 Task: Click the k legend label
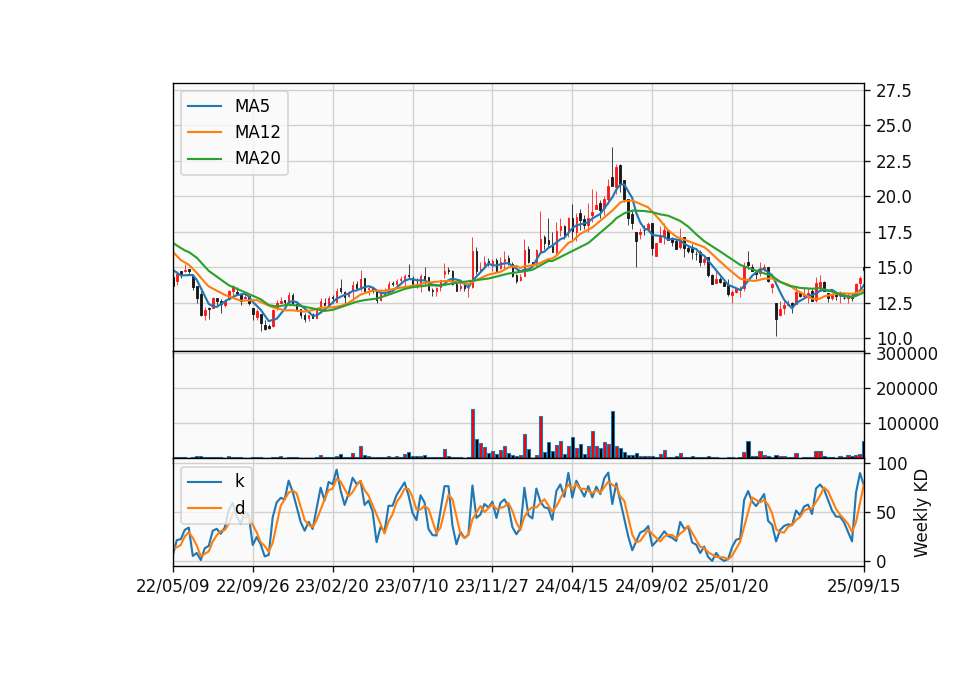tap(239, 481)
